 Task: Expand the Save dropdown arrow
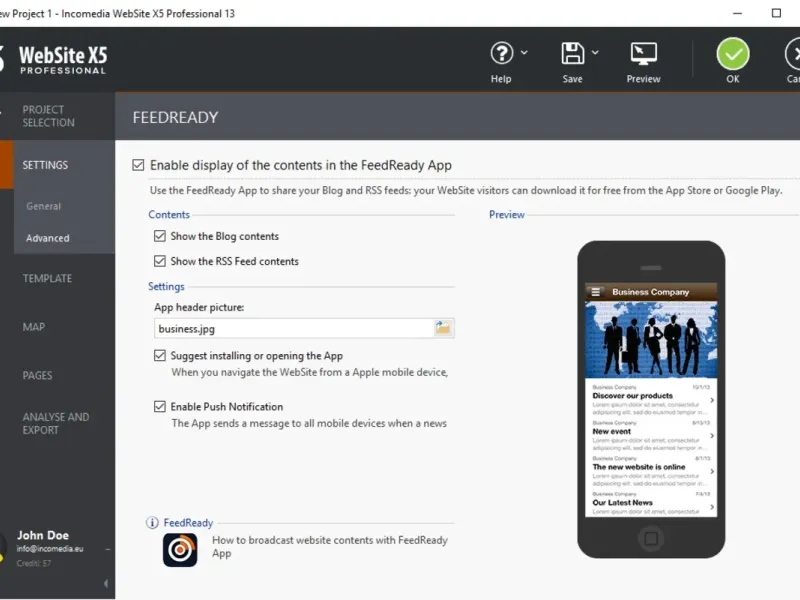click(x=595, y=53)
